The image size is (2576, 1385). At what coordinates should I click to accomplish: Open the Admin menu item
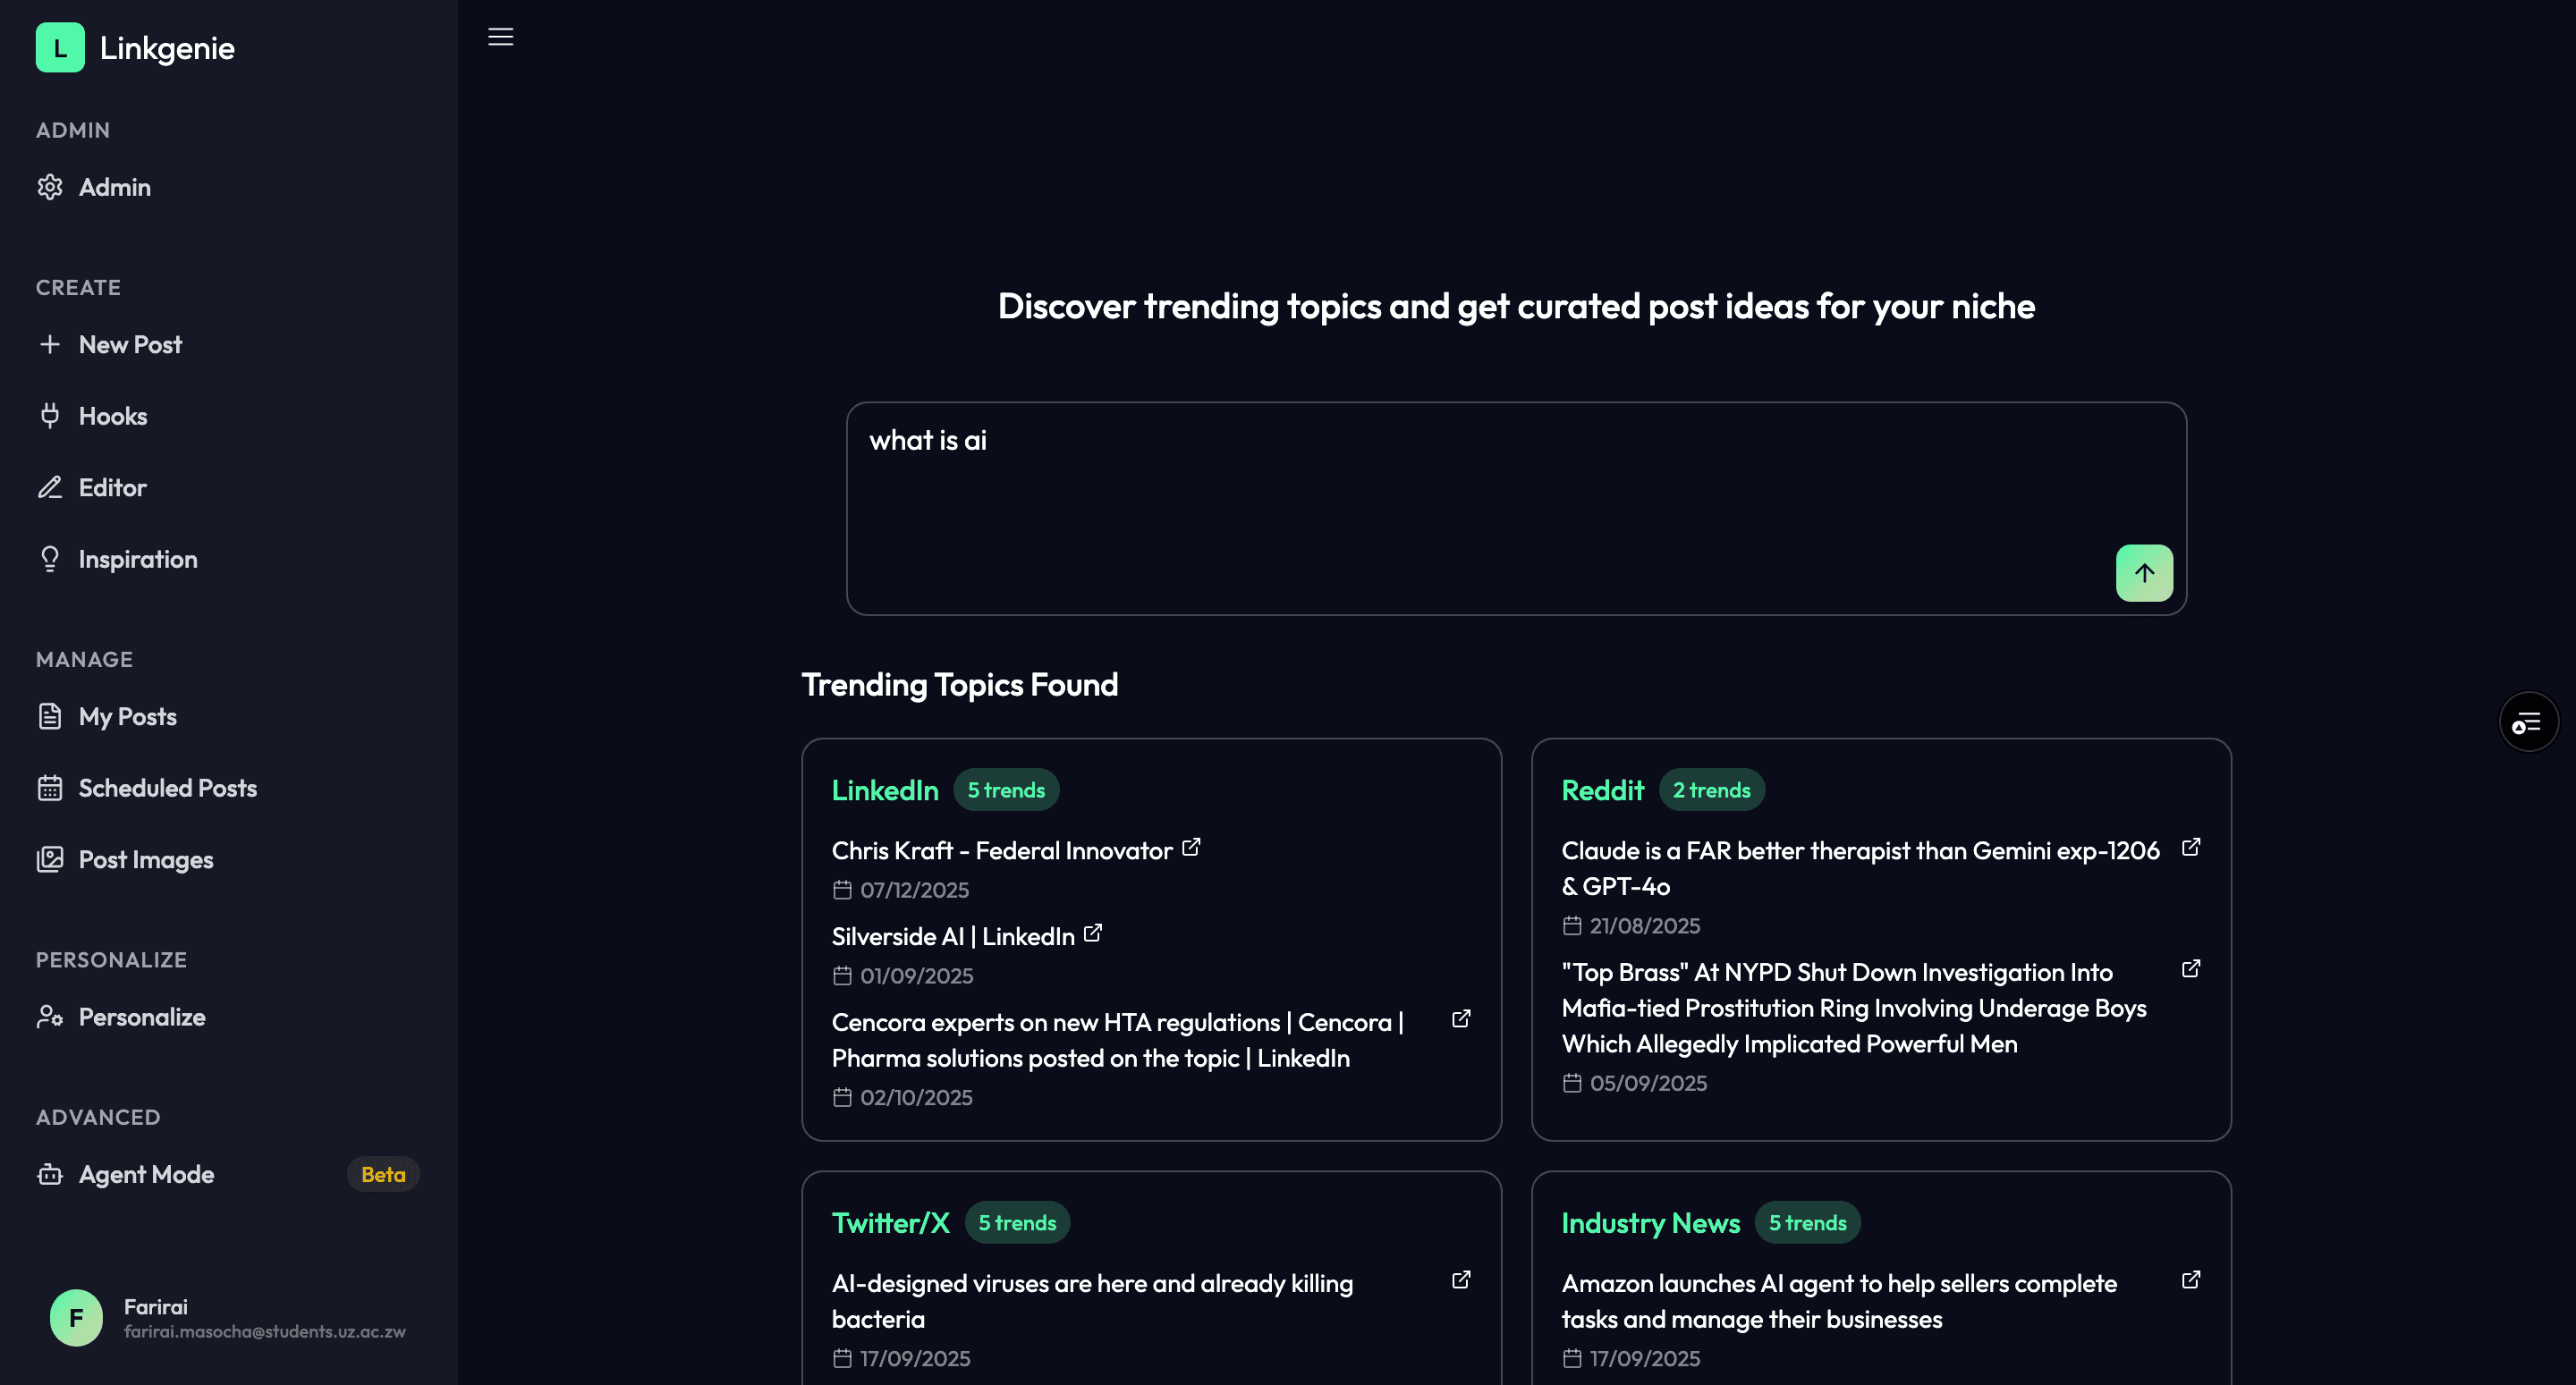coord(114,187)
